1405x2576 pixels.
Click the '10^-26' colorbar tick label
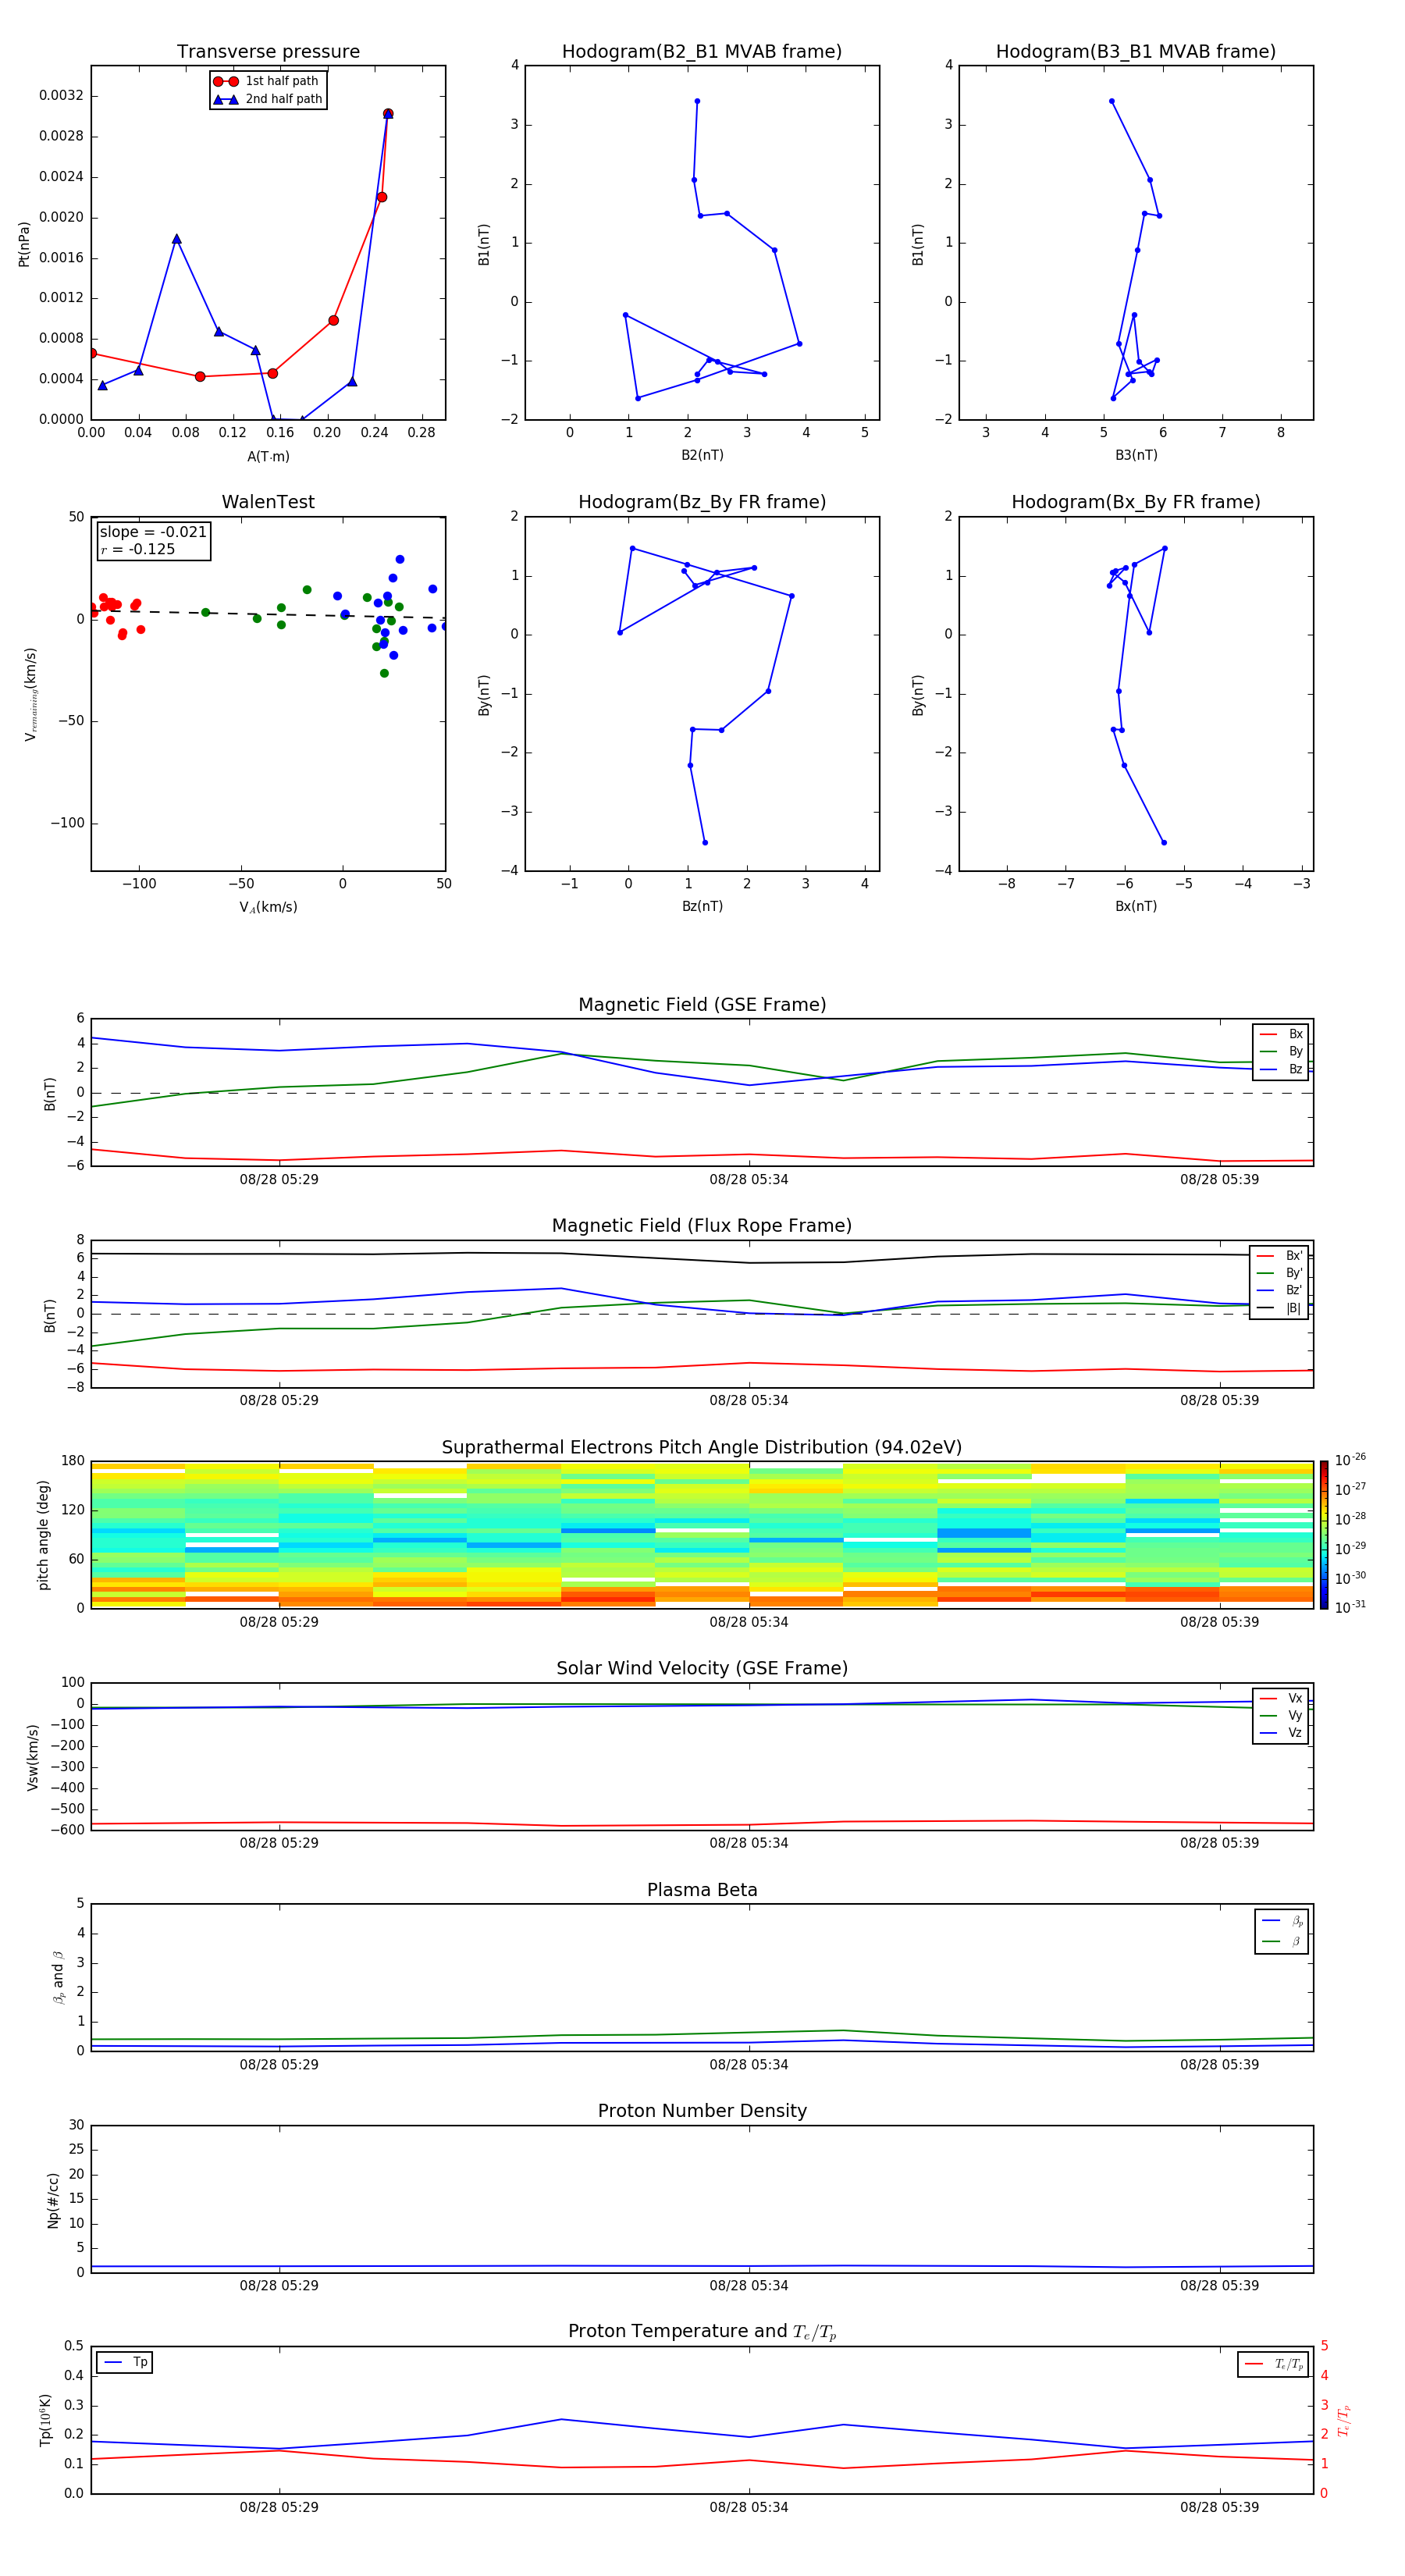[x=1350, y=1459]
